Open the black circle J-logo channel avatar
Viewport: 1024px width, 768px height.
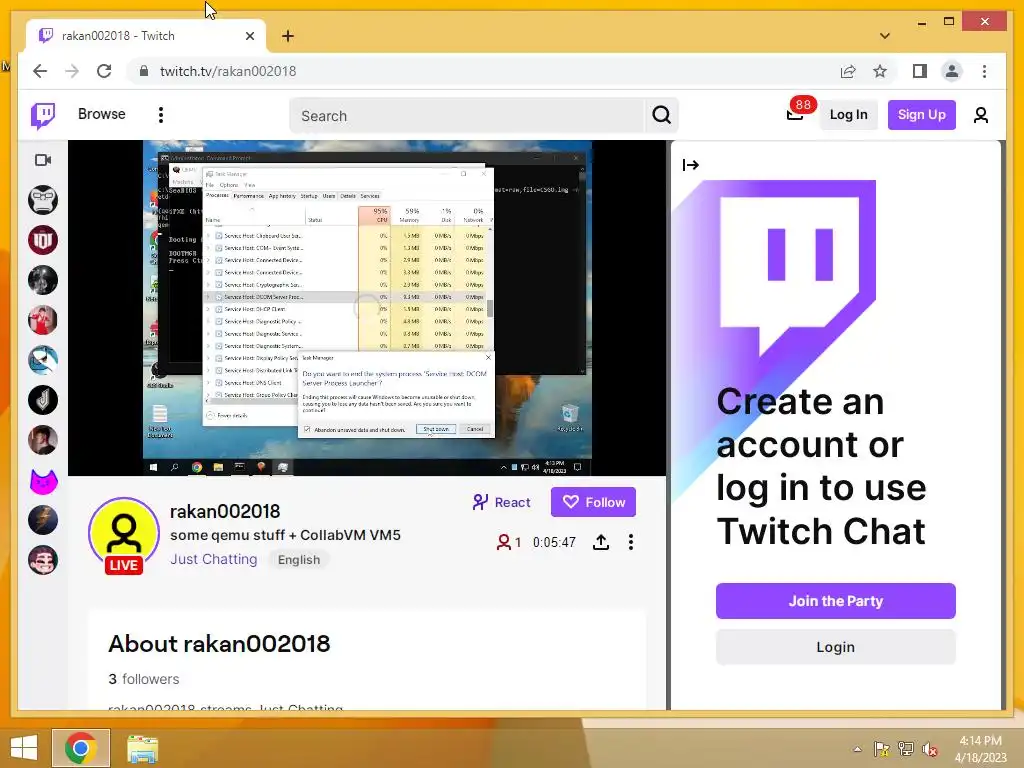pyautogui.click(x=43, y=400)
